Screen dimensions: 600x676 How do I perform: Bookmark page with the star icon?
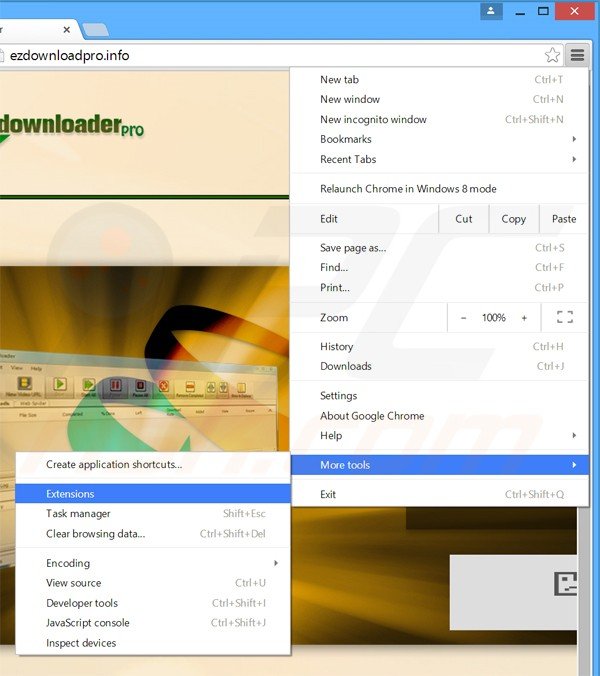552,55
